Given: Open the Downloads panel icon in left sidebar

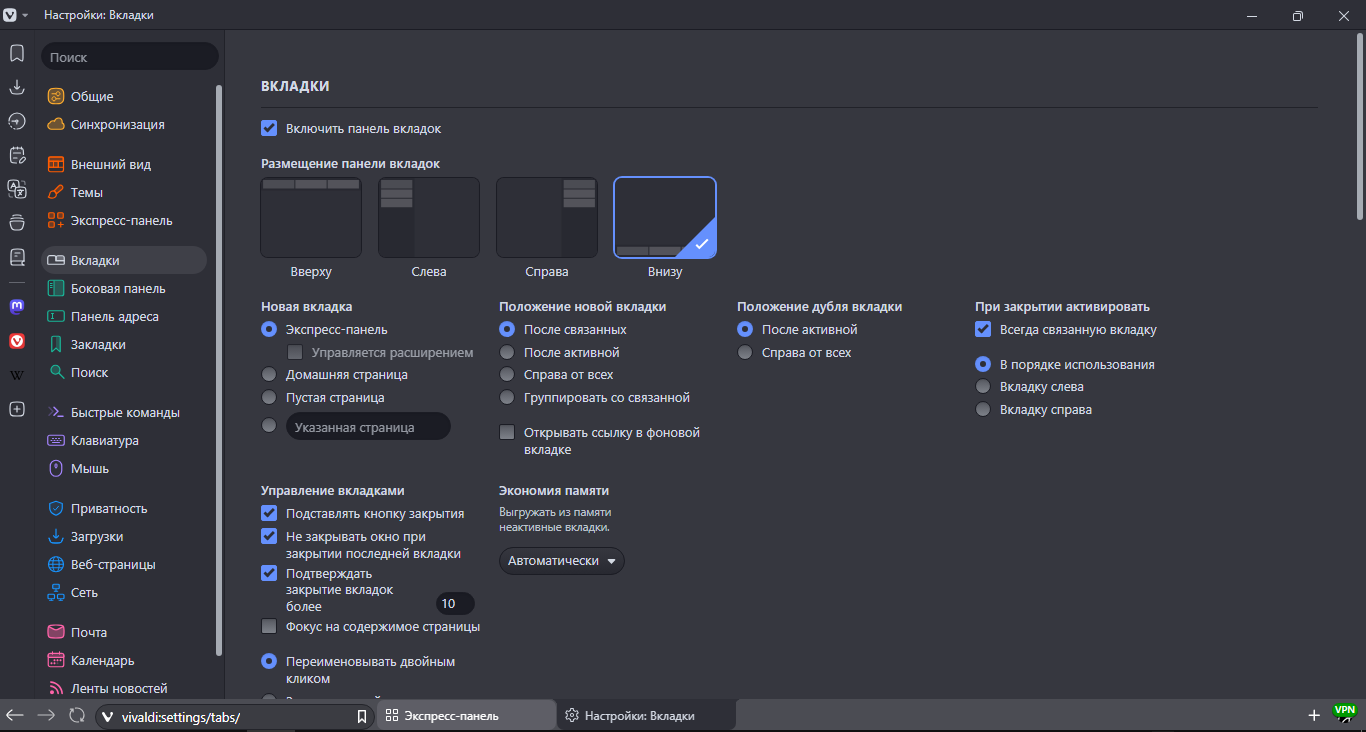Looking at the screenshot, I should tap(17, 87).
